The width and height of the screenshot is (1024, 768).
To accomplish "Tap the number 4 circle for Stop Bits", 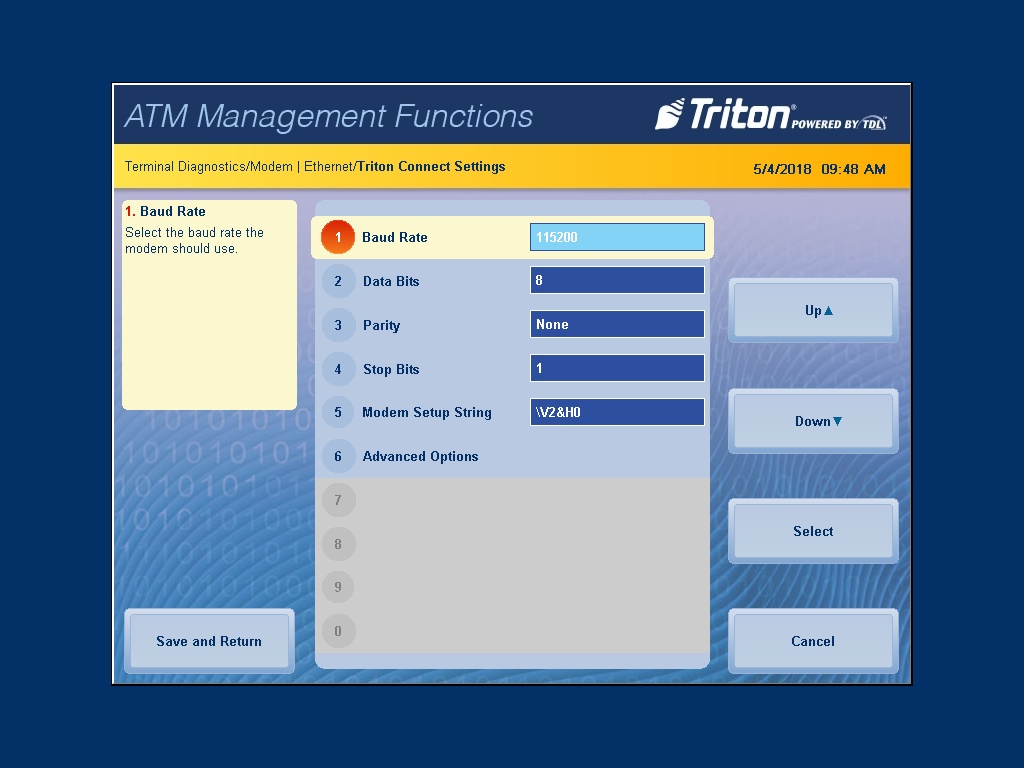I will 338,369.
